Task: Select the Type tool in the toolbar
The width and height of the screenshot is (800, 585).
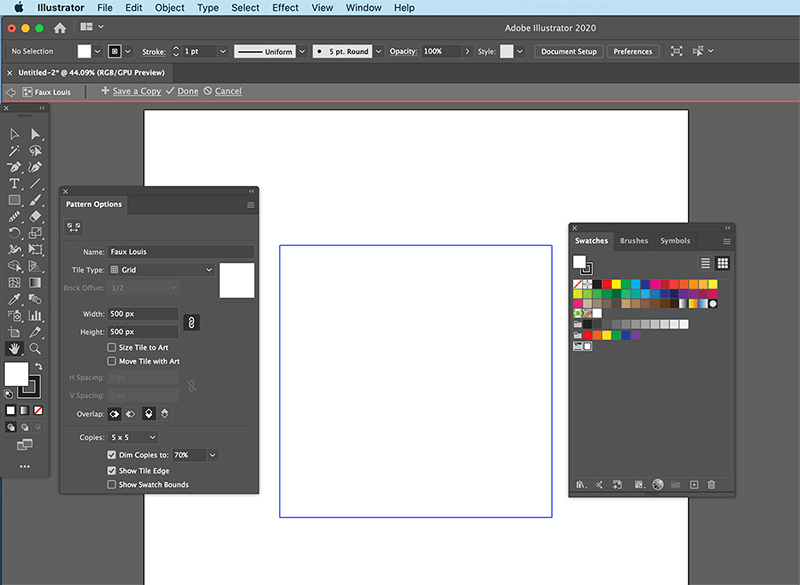Action: 12,183
